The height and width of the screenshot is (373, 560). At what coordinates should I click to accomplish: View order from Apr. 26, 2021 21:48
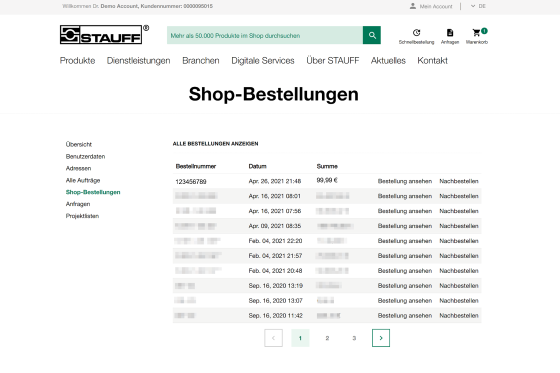[x=405, y=181]
